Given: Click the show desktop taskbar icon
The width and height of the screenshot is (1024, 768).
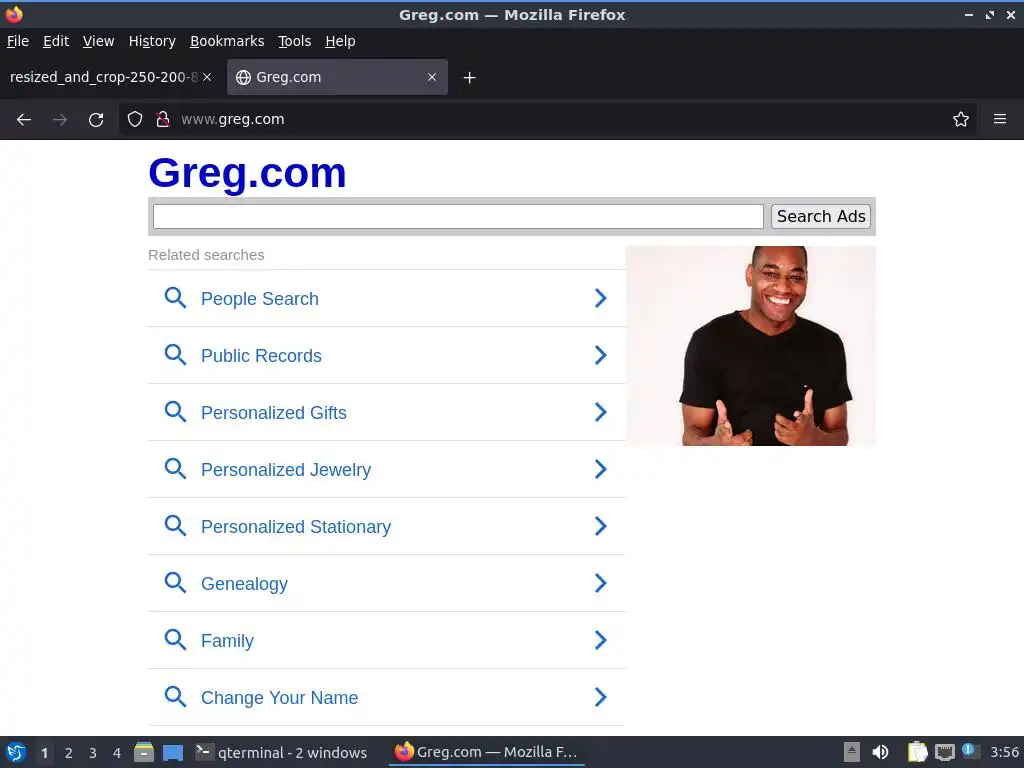Looking at the screenshot, I should (173, 753).
